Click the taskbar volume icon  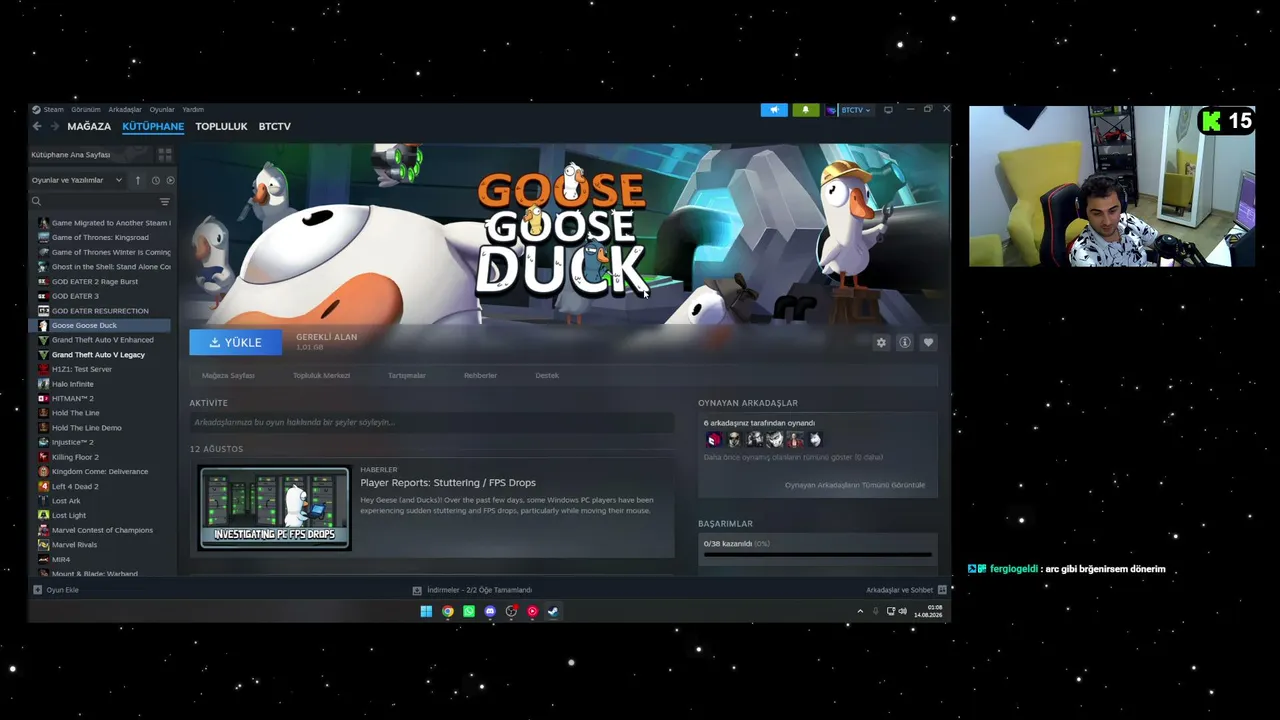[902, 611]
